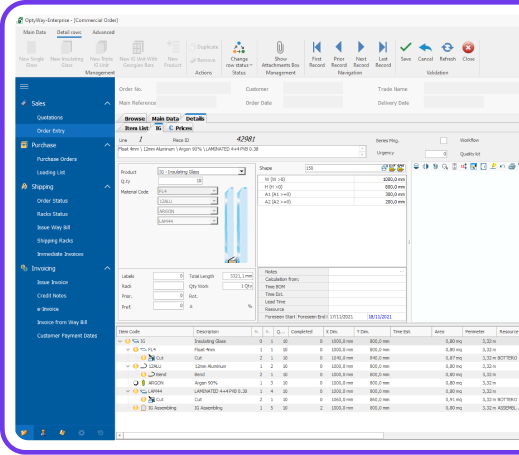Go to the First Record
The height and width of the screenshot is (455, 519).
click(x=317, y=47)
